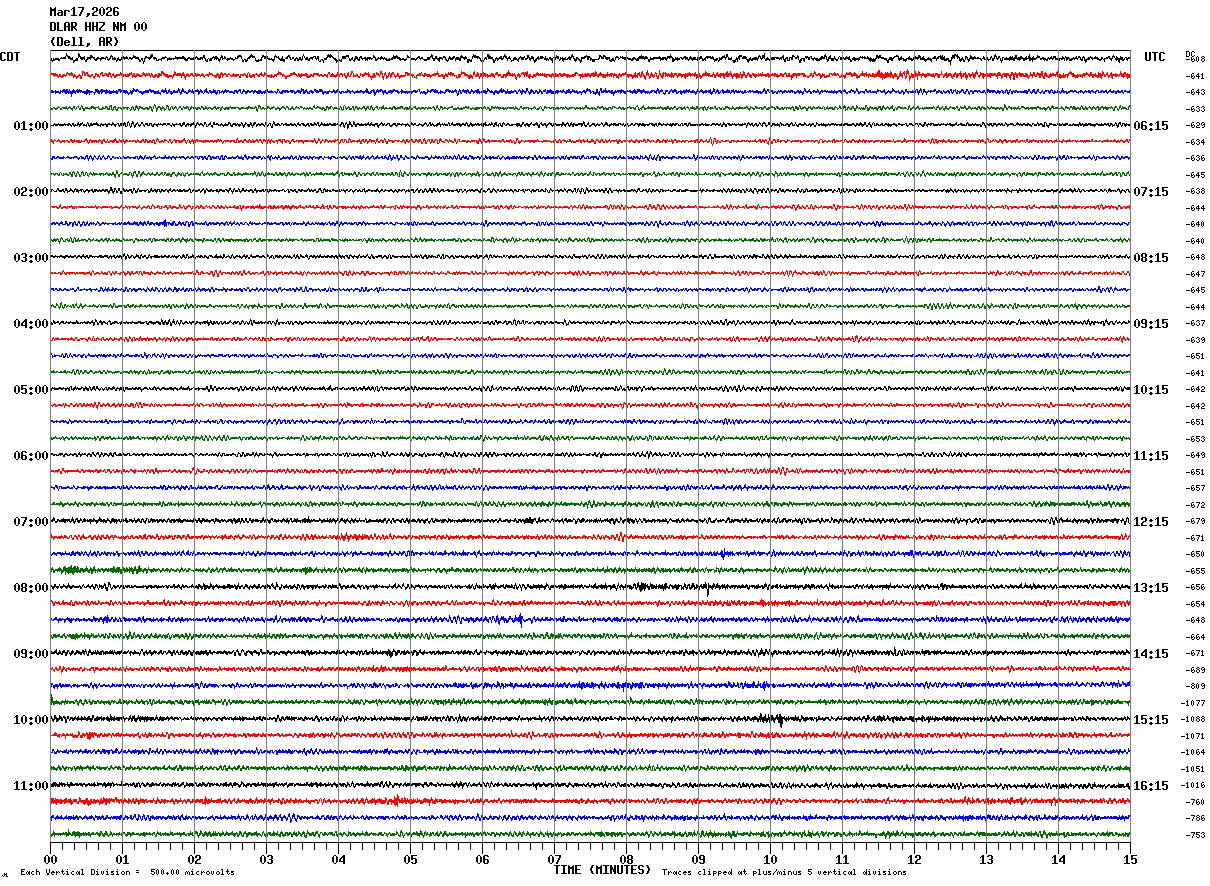1210x886 pixels.
Task: Select the 13:15 UTC time label
Action: click(1151, 588)
